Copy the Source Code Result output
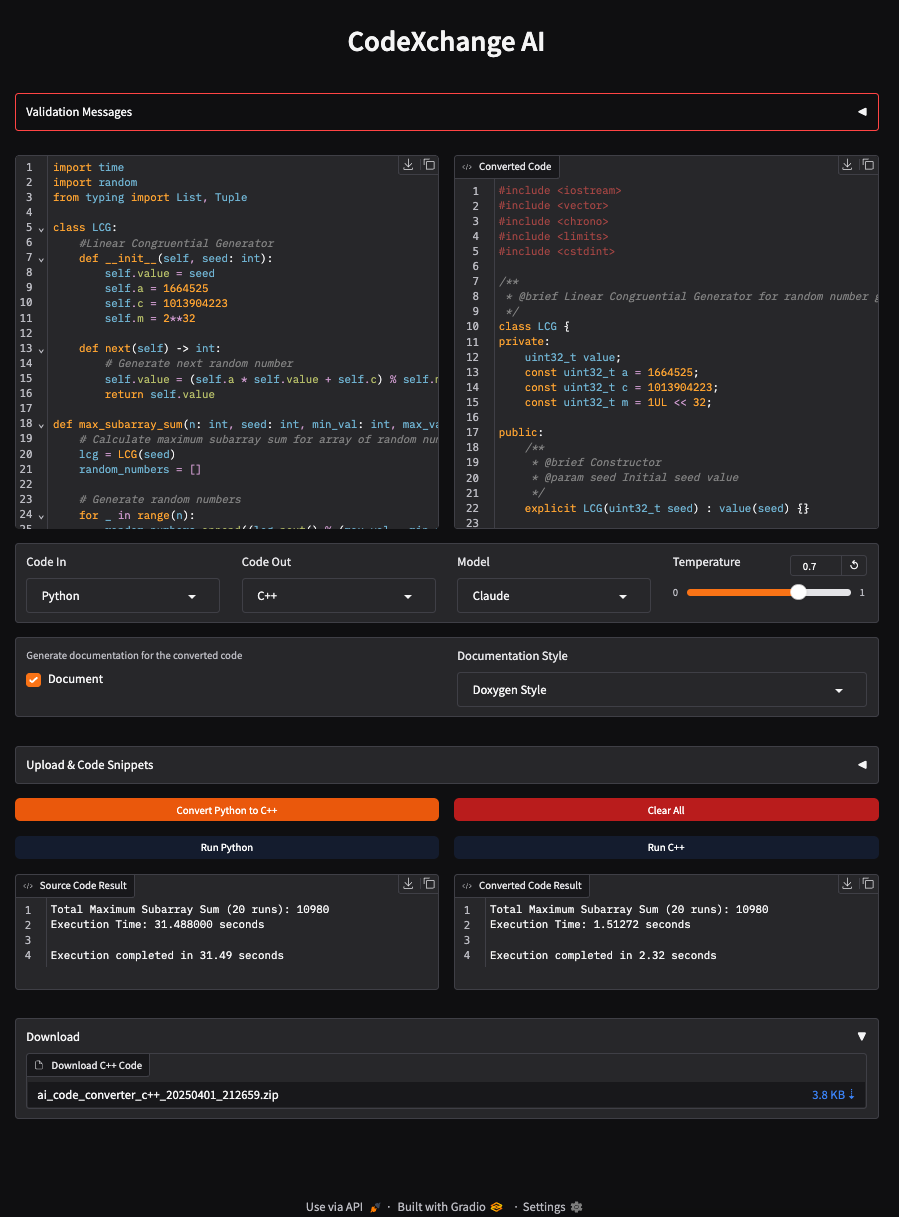 point(429,884)
